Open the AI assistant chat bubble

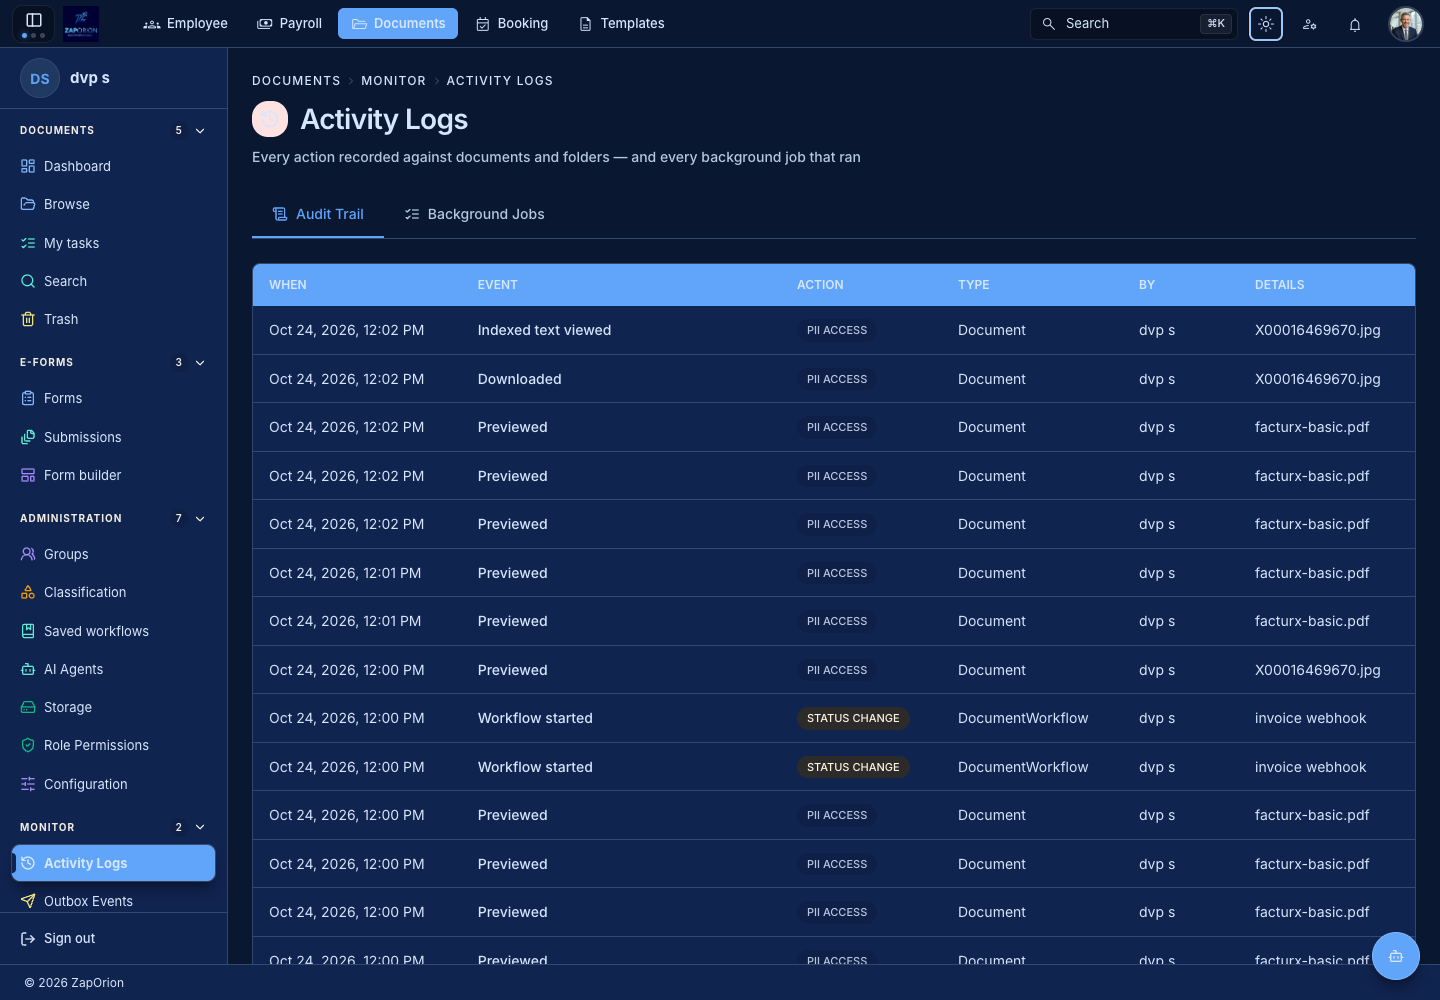(x=1396, y=956)
